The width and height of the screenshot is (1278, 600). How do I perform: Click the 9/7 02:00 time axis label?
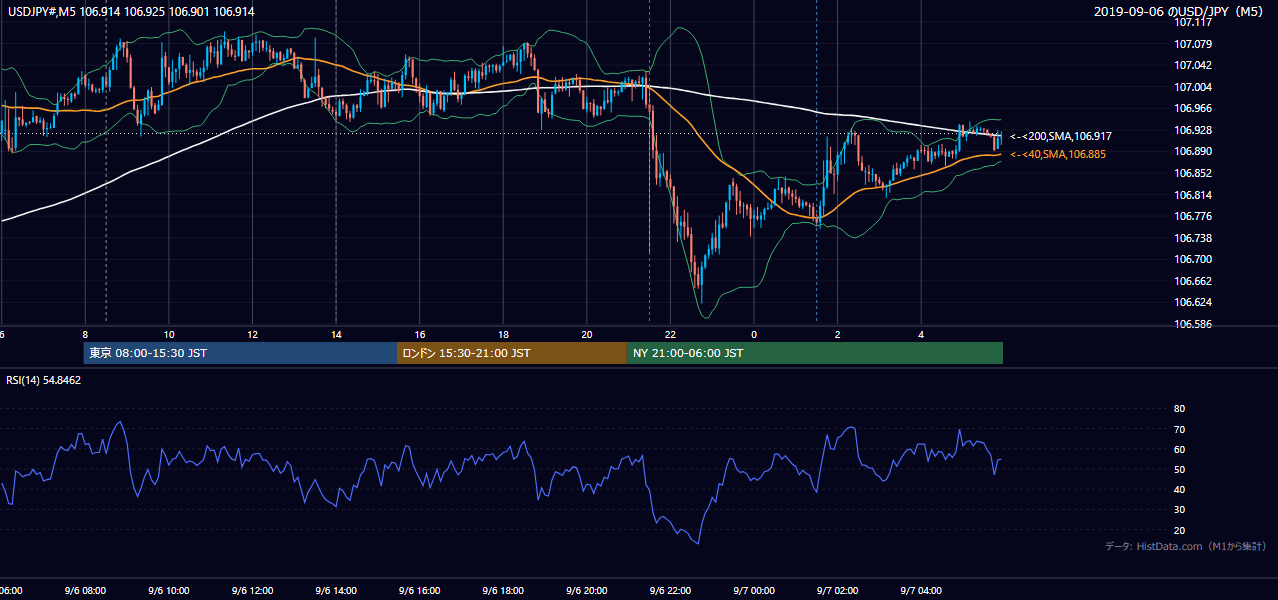(x=836, y=591)
